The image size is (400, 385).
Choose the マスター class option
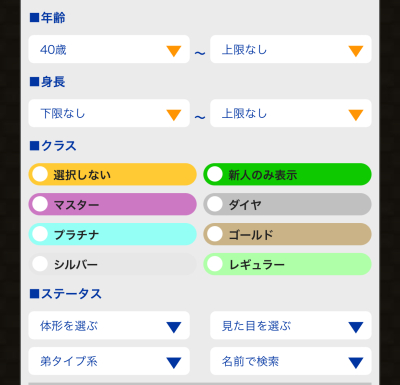112,204
